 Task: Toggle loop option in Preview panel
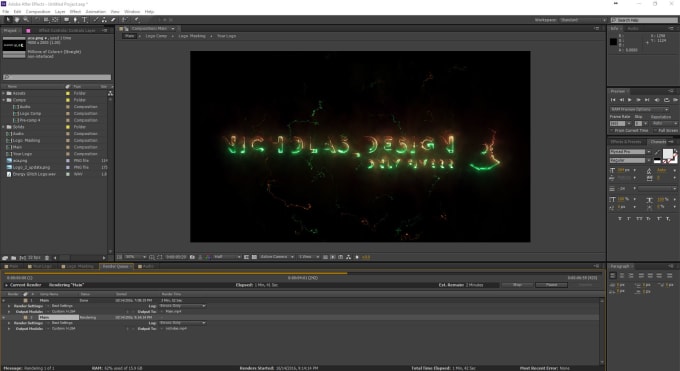667,100
